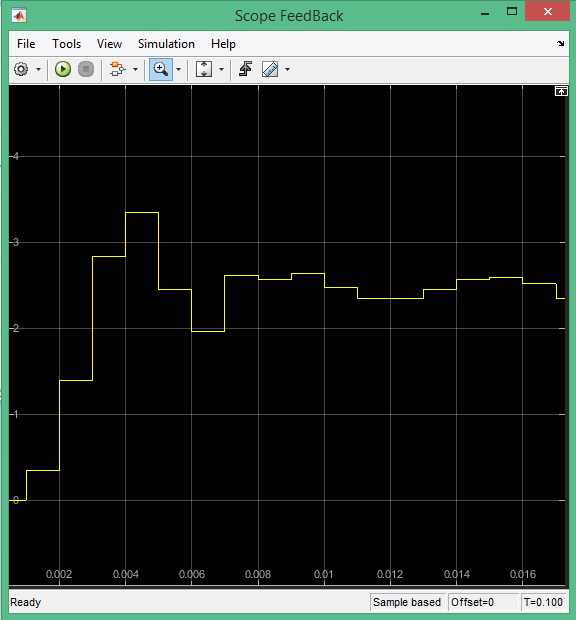Click the Scale Y-axis limits icon

204,69
